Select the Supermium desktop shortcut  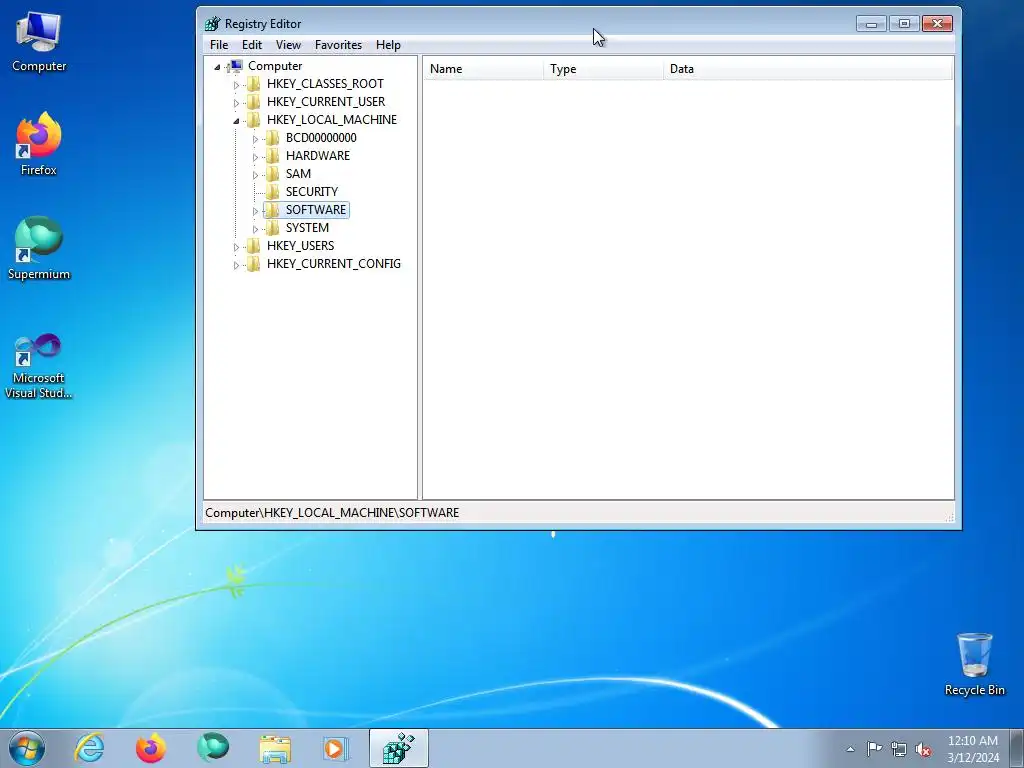point(39,249)
